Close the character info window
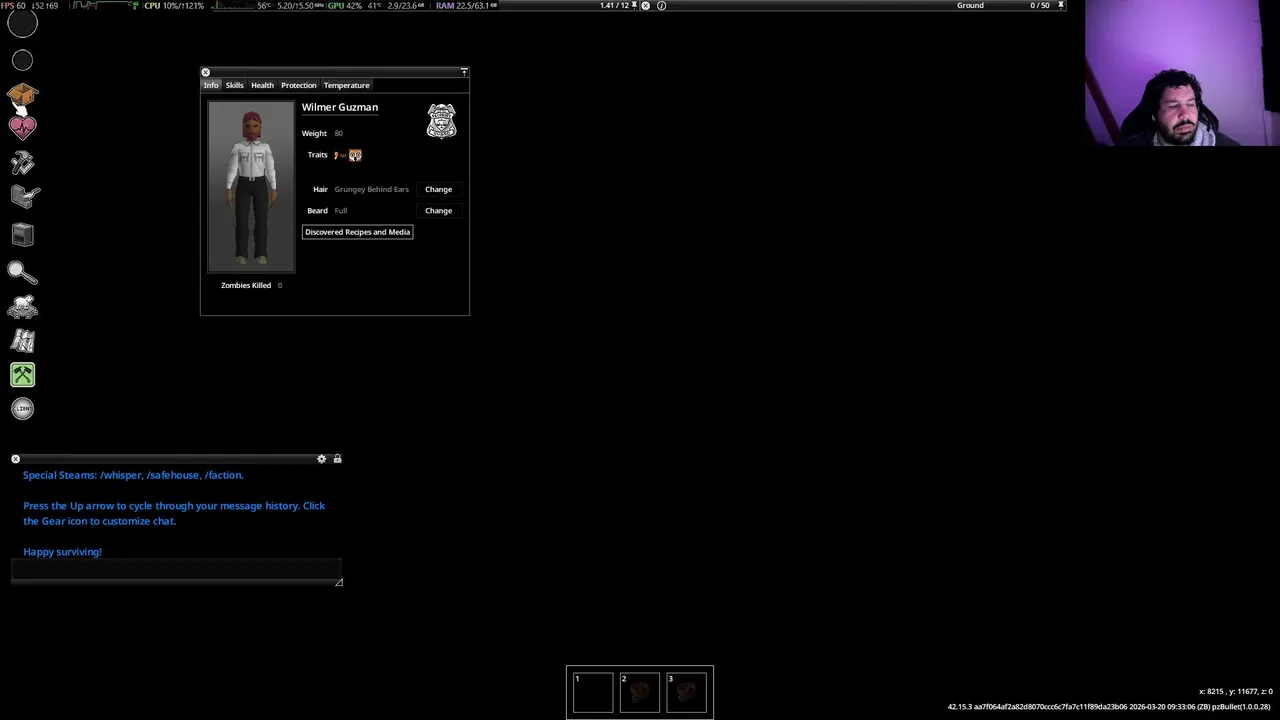This screenshot has height=720, width=1280. [205, 72]
